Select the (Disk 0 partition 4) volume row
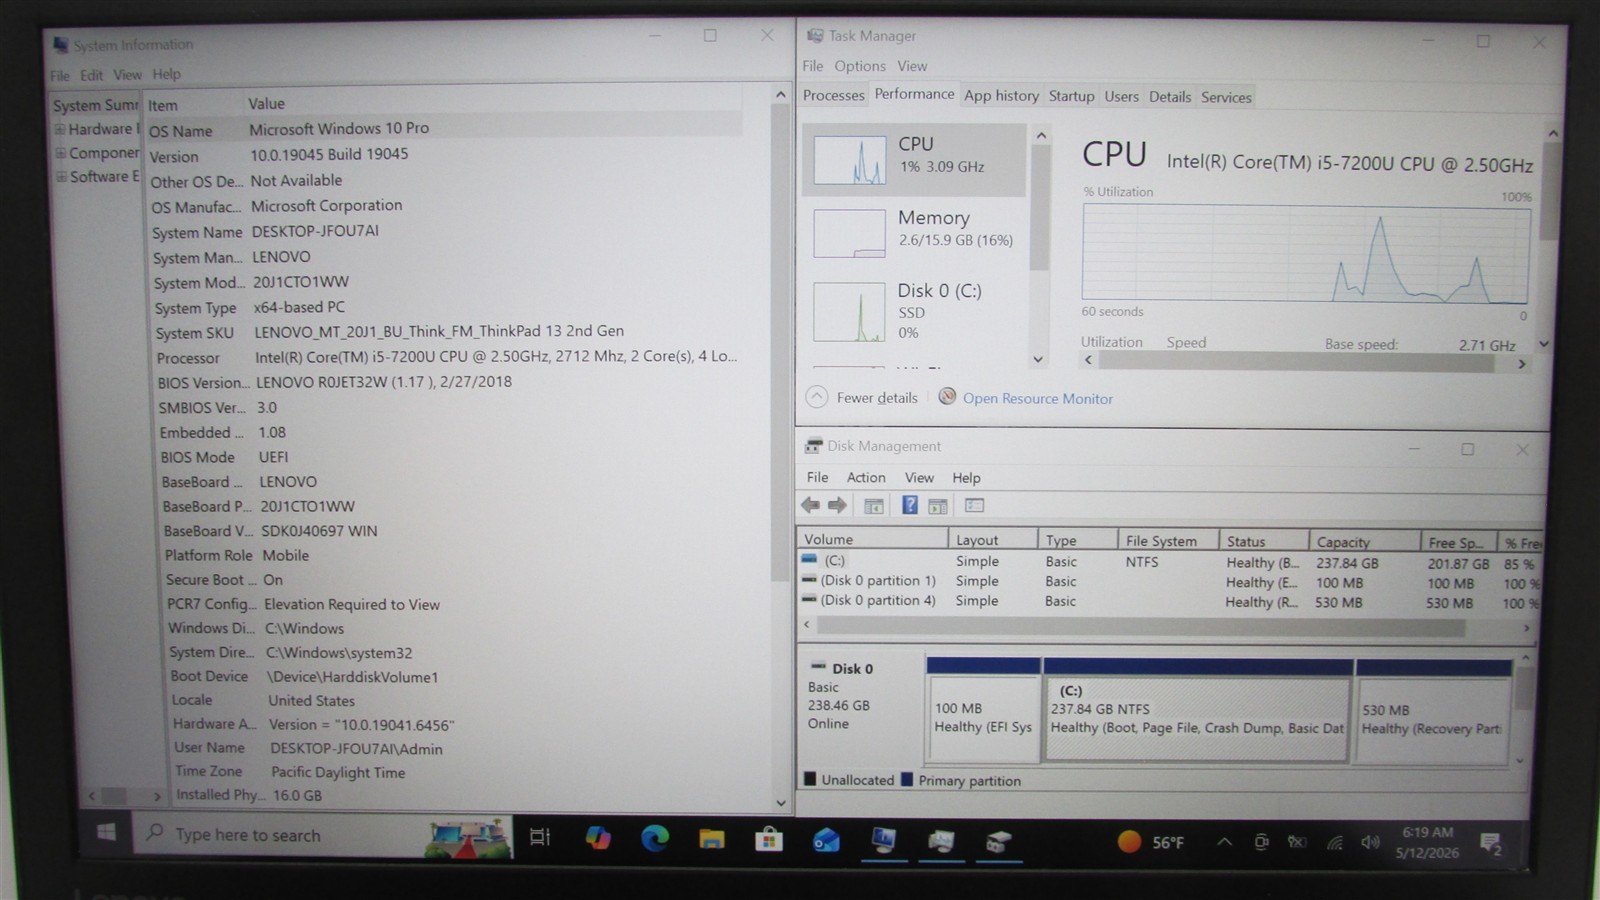 tap(1168, 602)
